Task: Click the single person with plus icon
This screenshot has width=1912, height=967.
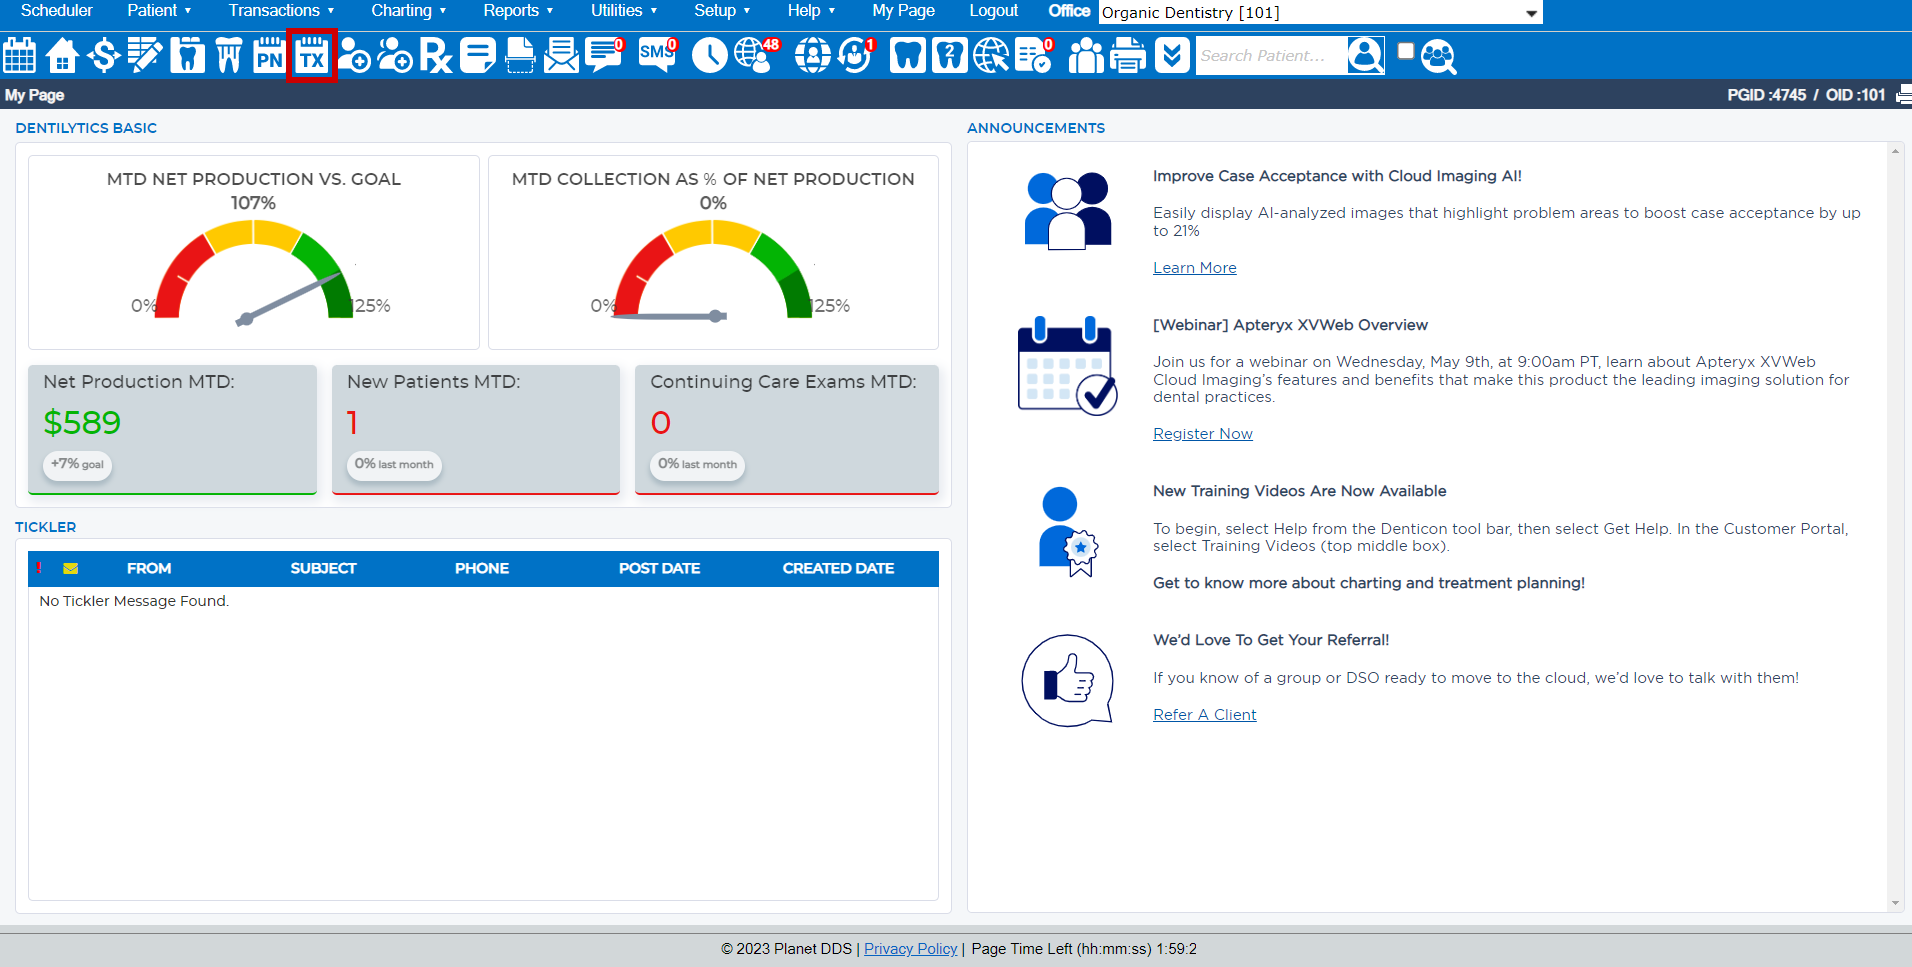Action: coord(354,55)
